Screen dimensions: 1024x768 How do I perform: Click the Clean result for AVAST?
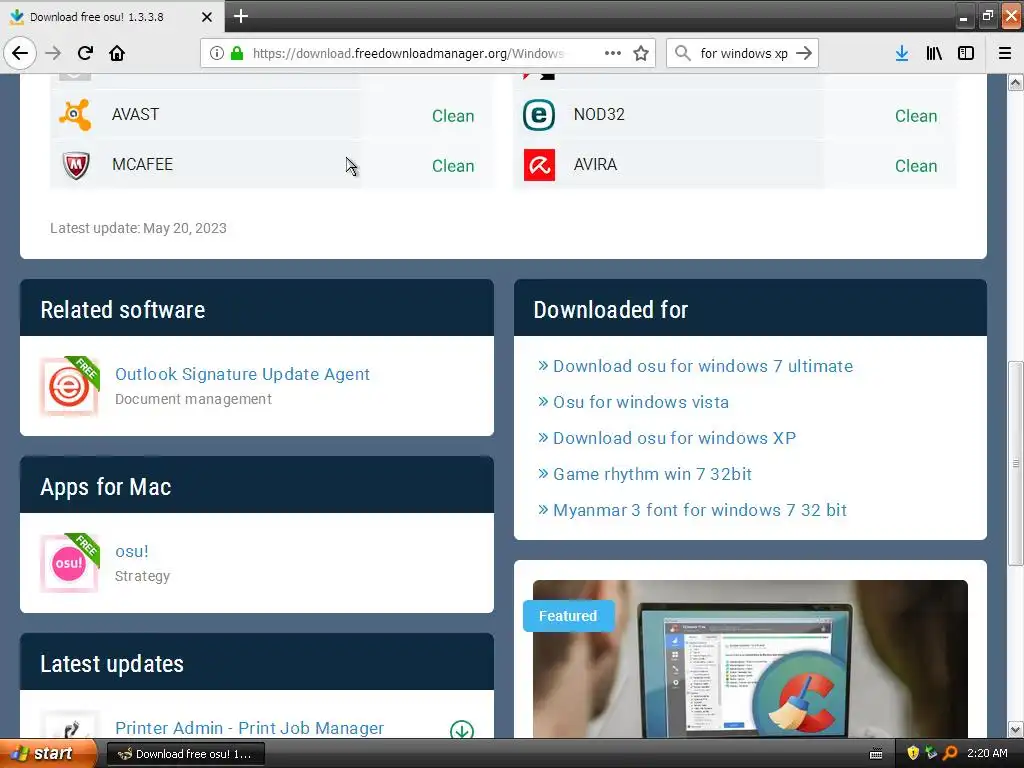(453, 116)
